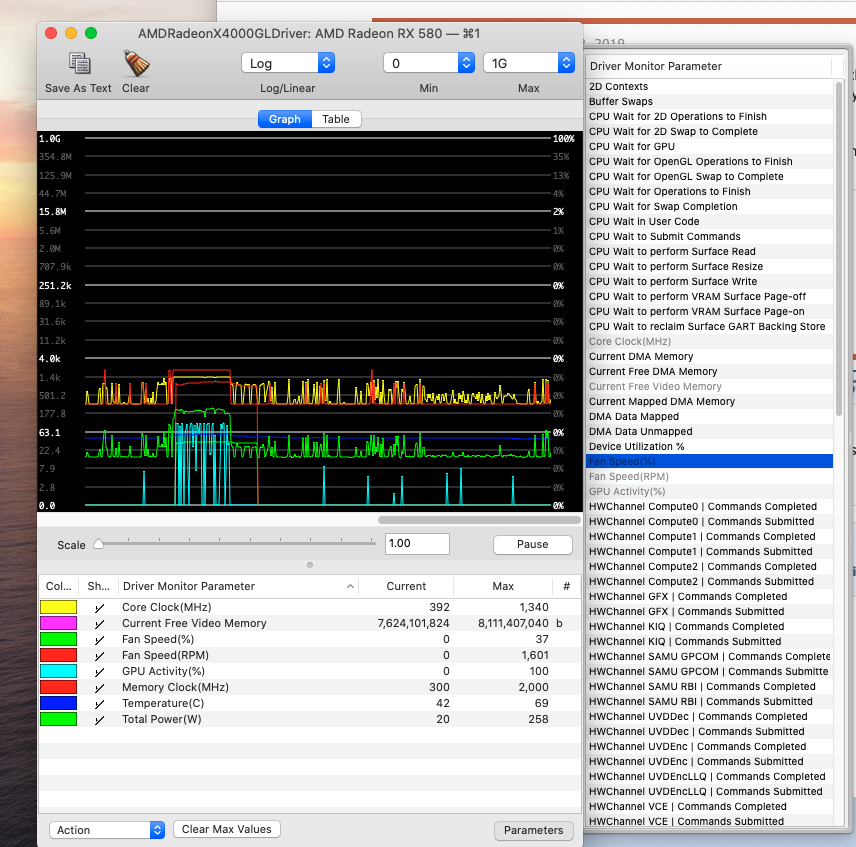
Task: Click blue swatch for Temperature(C)
Action: pyautogui.click(x=58, y=703)
